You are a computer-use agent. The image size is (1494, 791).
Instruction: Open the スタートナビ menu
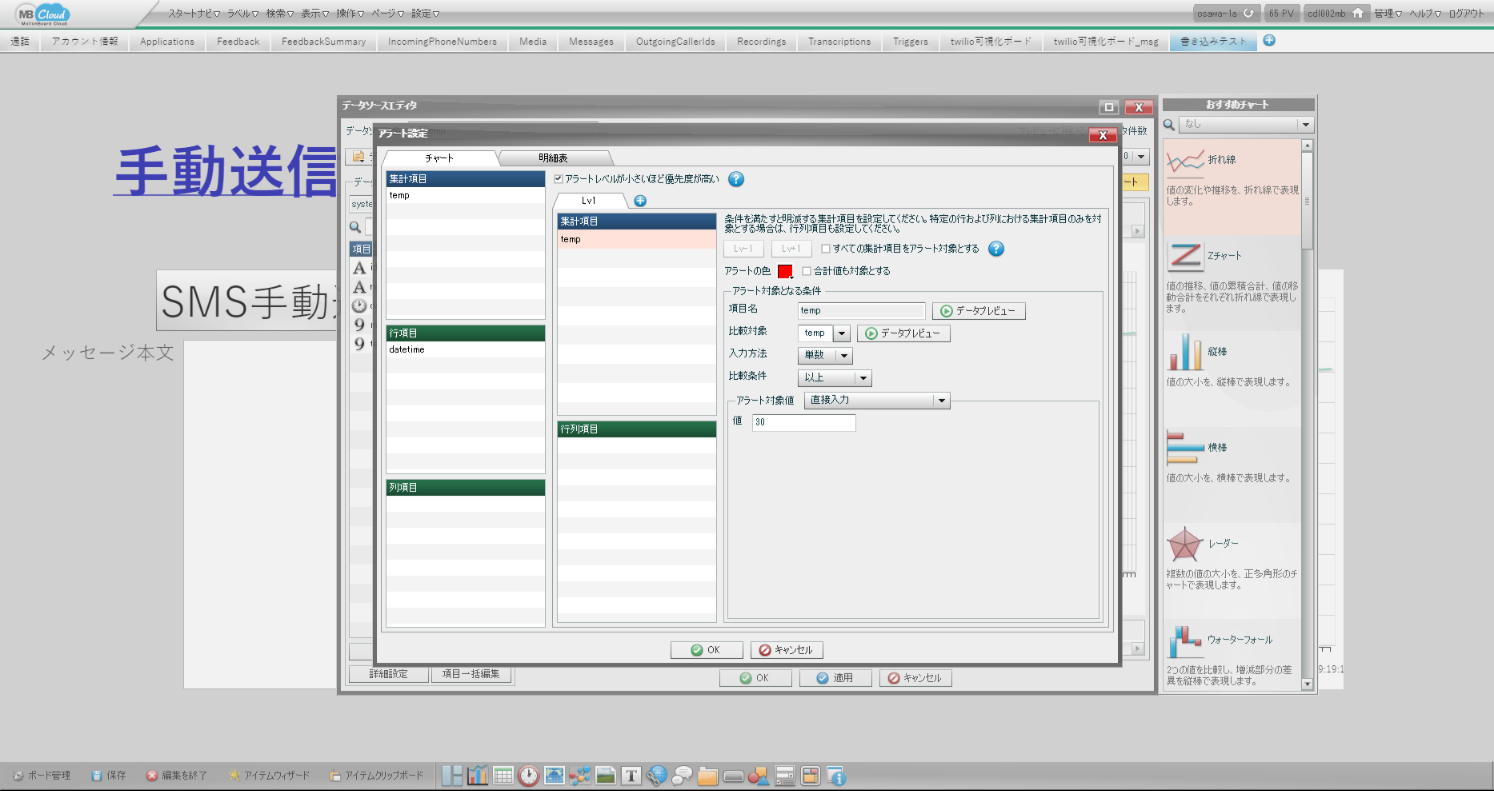pos(194,14)
